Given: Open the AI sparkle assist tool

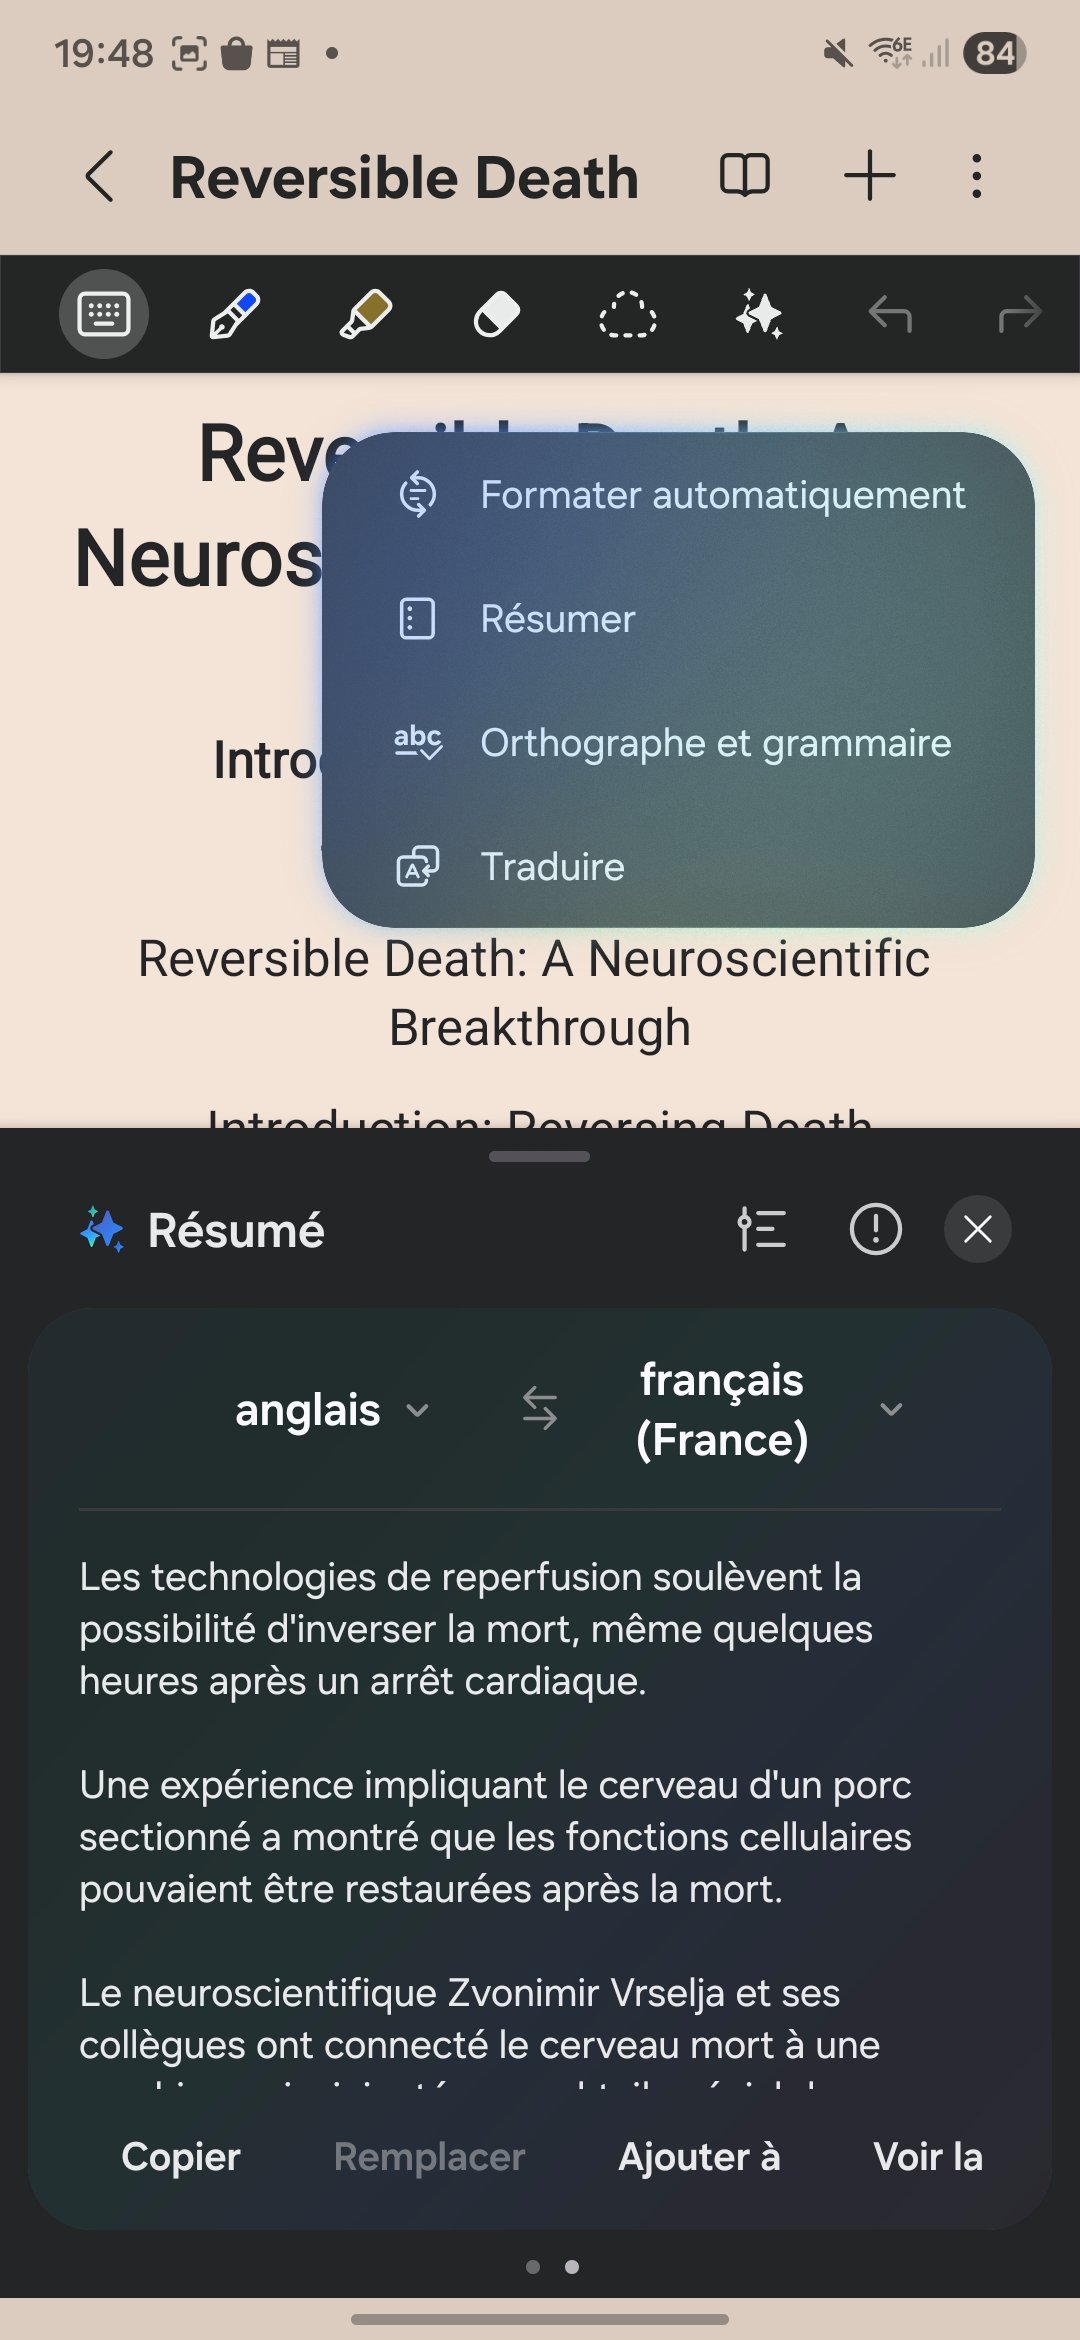Looking at the screenshot, I should [x=759, y=315].
